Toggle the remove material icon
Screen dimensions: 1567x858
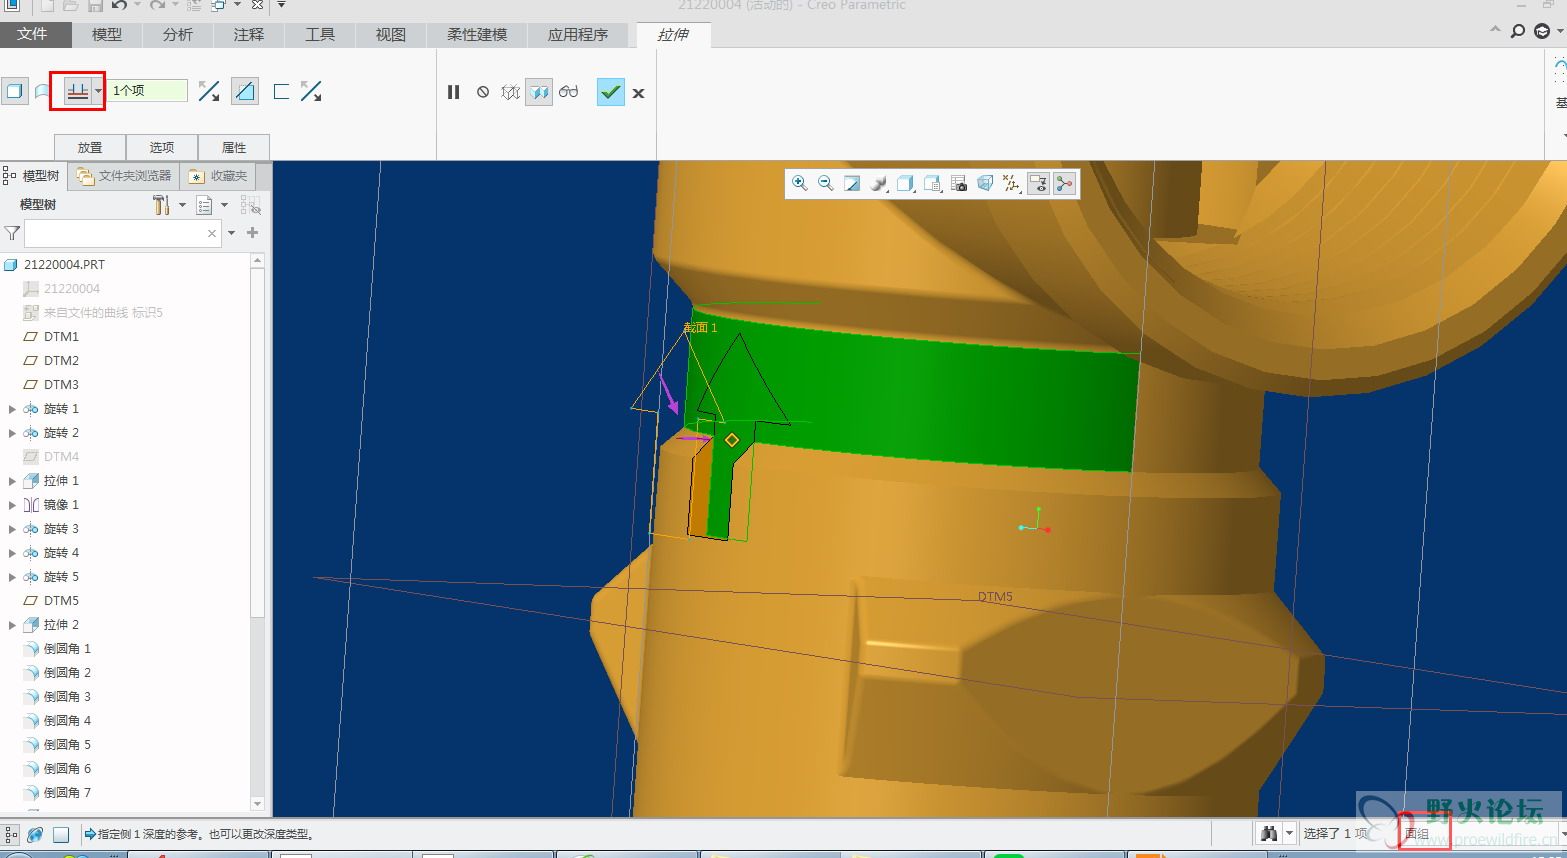pyautogui.click(x=245, y=92)
